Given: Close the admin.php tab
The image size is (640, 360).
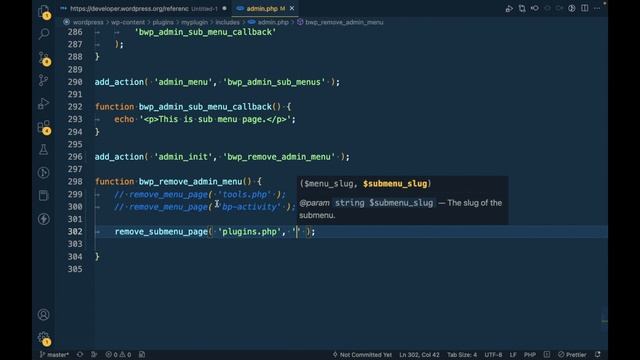Looking at the screenshot, I should click(x=292, y=9).
